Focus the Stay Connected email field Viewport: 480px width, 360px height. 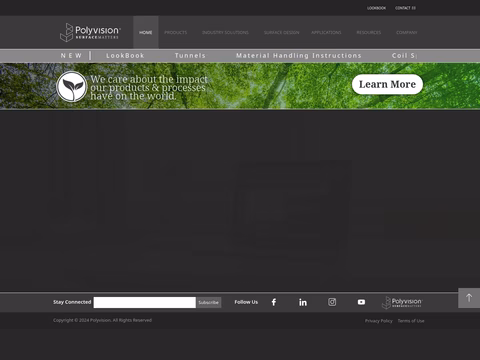coord(145,302)
